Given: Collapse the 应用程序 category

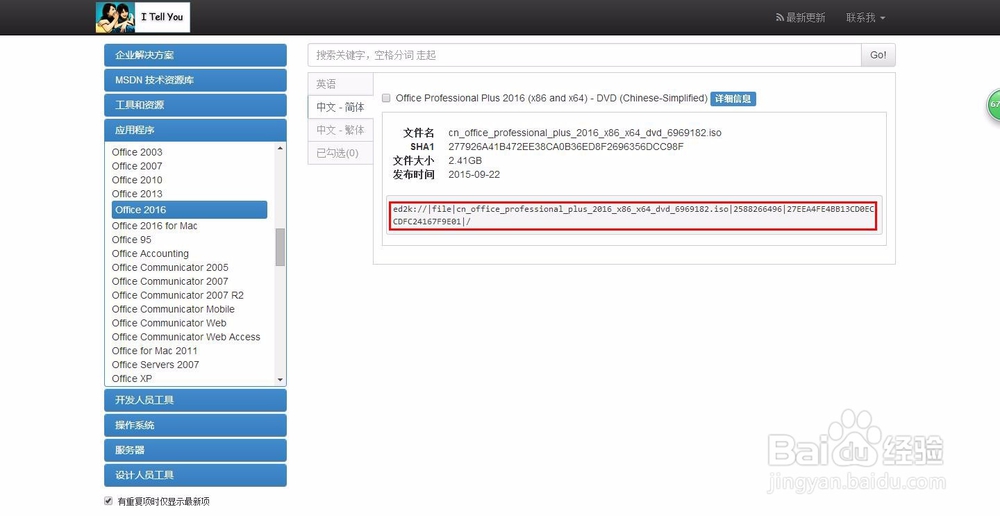Looking at the screenshot, I should click(x=195, y=130).
